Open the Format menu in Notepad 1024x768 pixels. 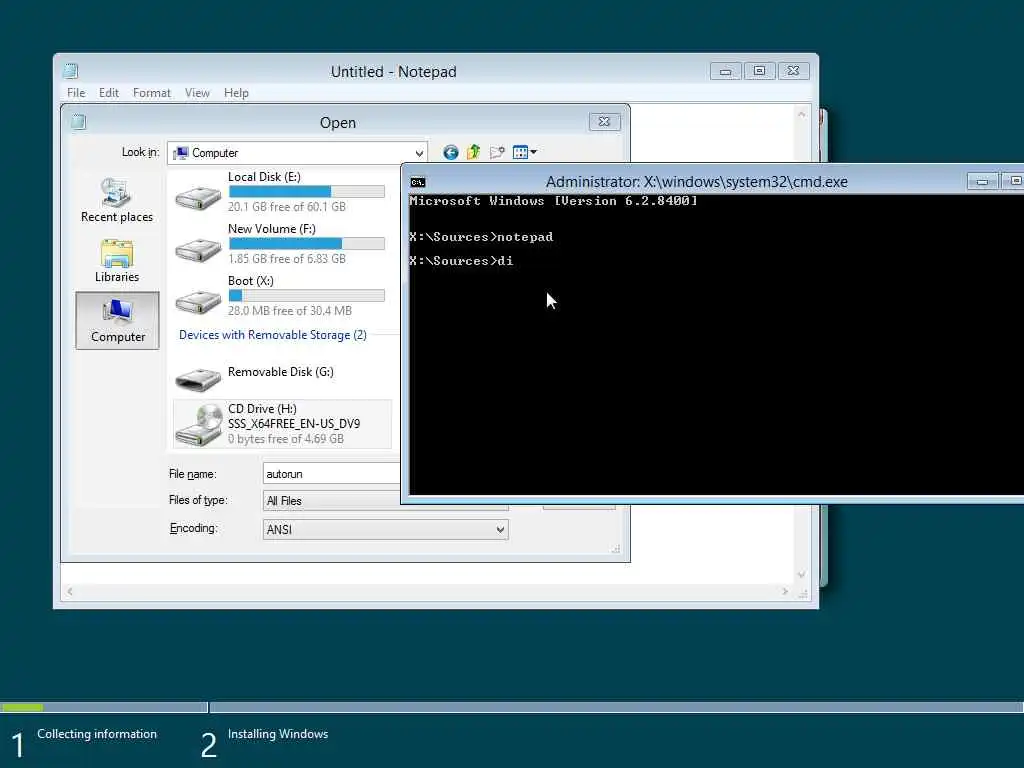(152, 93)
